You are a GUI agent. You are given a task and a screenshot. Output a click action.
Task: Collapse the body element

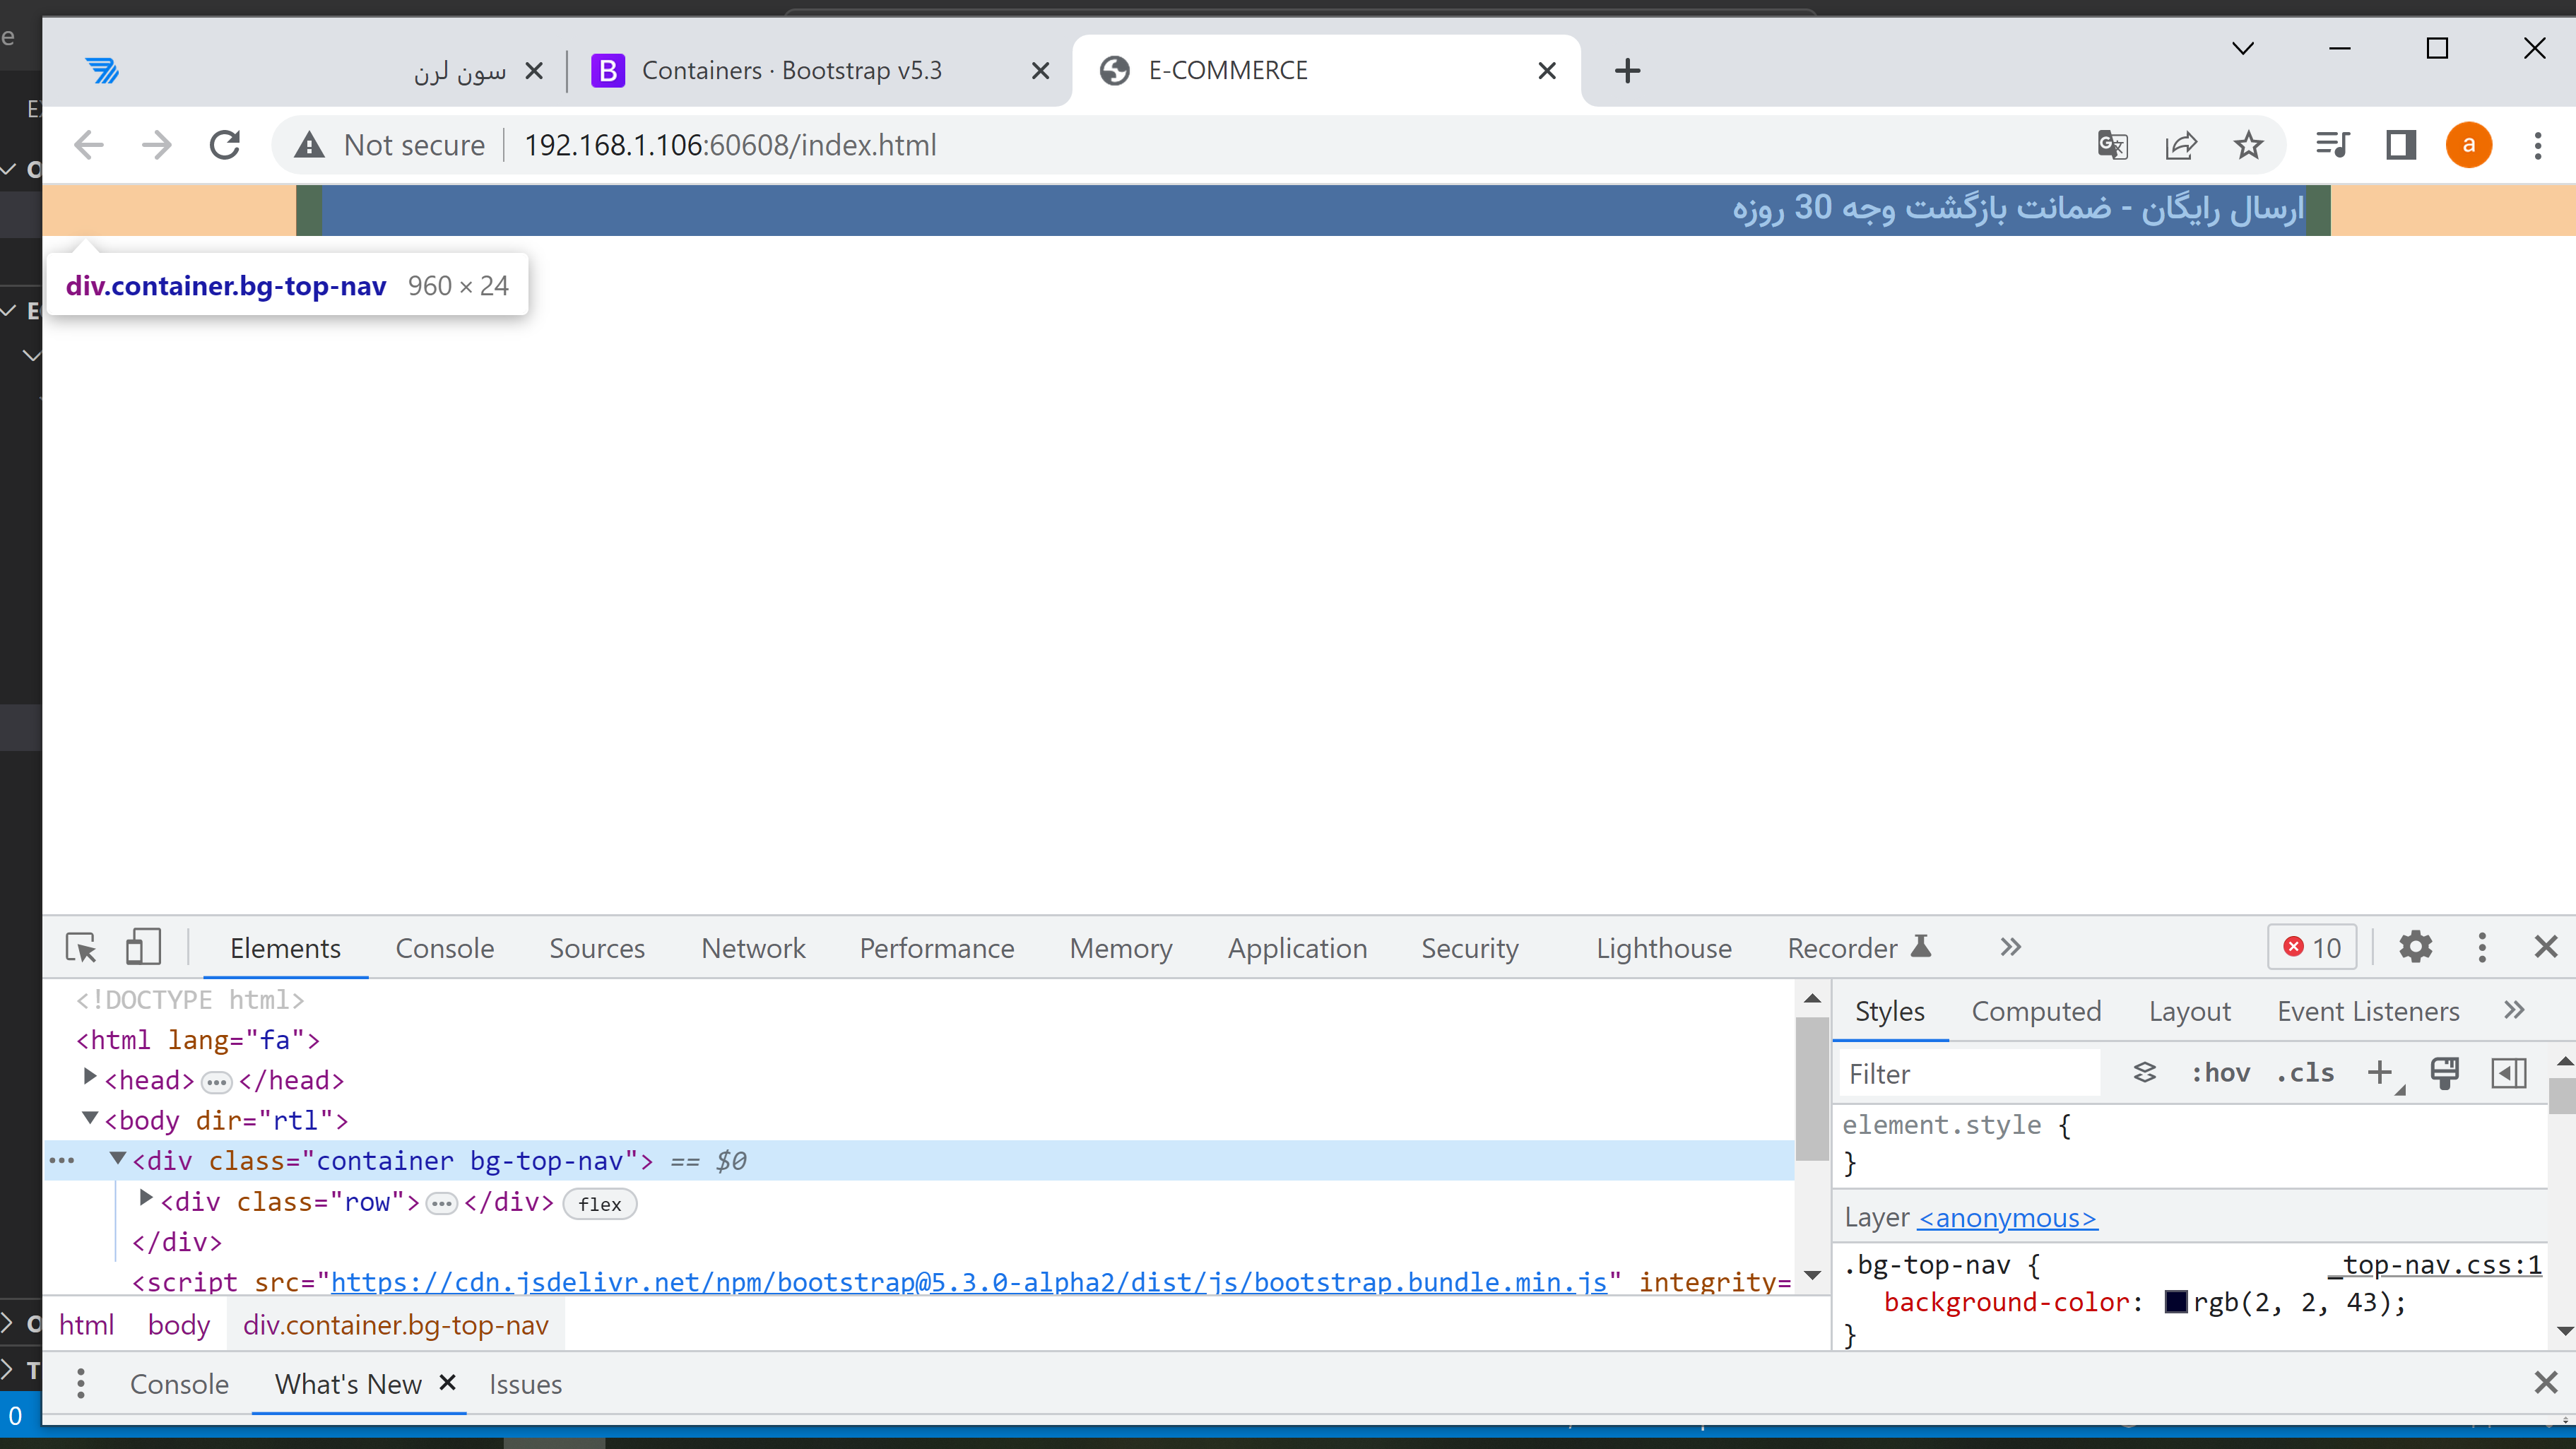tap(89, 1118)
